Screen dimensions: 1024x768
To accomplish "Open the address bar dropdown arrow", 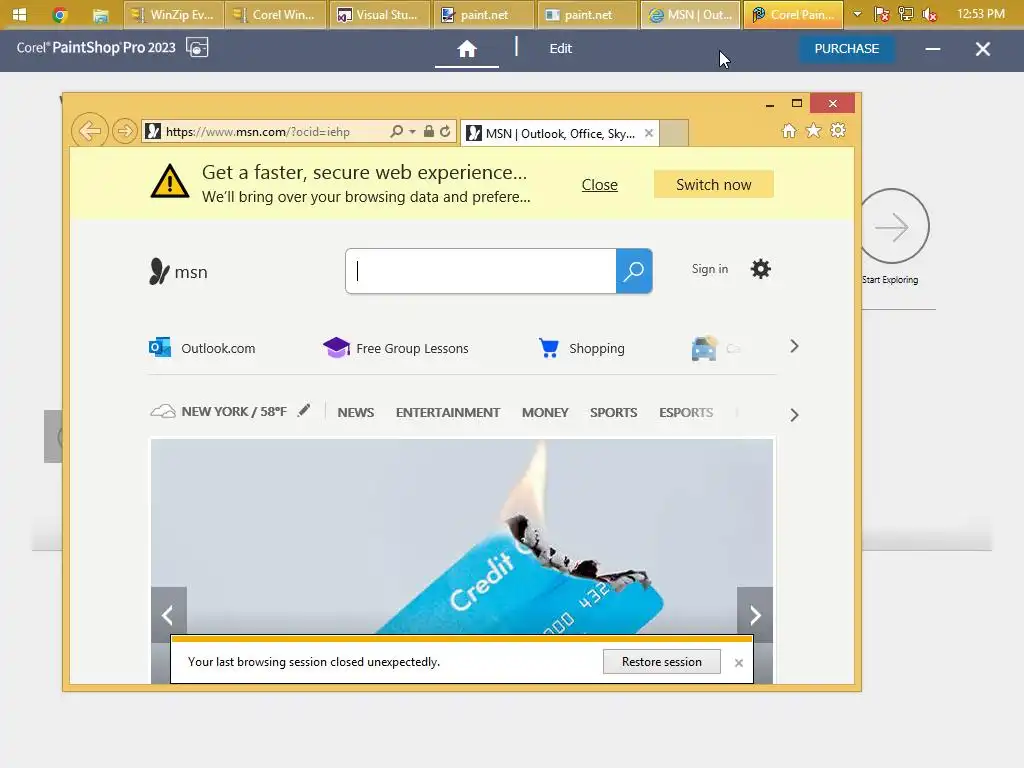I will tap(412, 132).
